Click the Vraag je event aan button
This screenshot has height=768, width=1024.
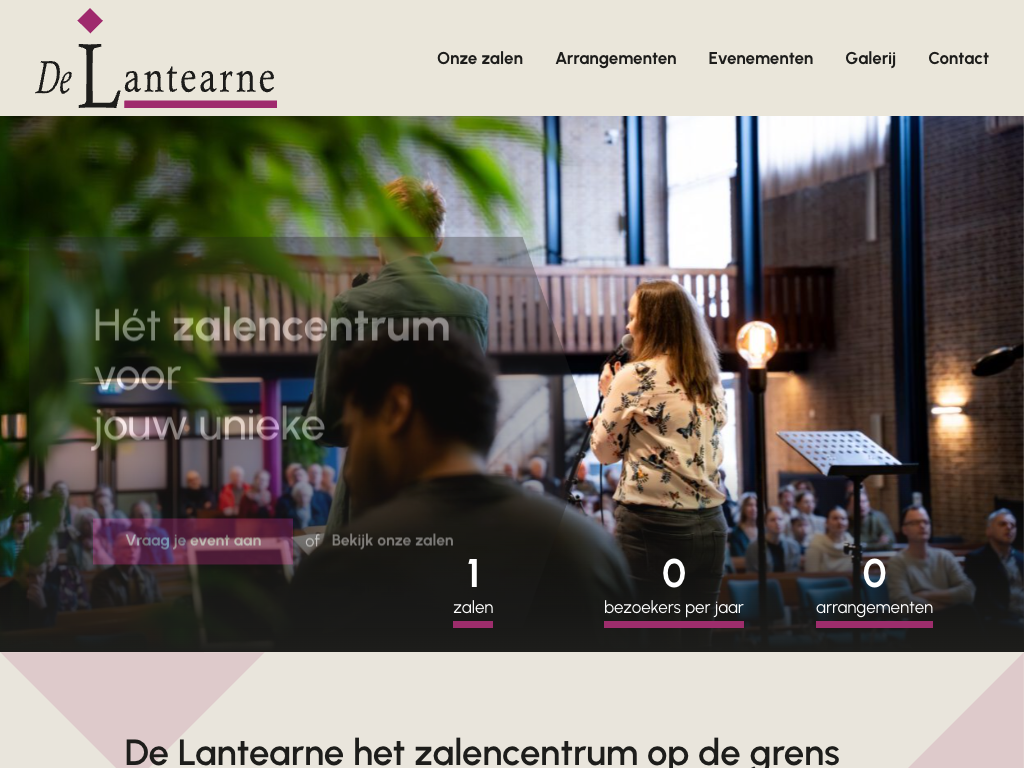click(x=193, y=541)
